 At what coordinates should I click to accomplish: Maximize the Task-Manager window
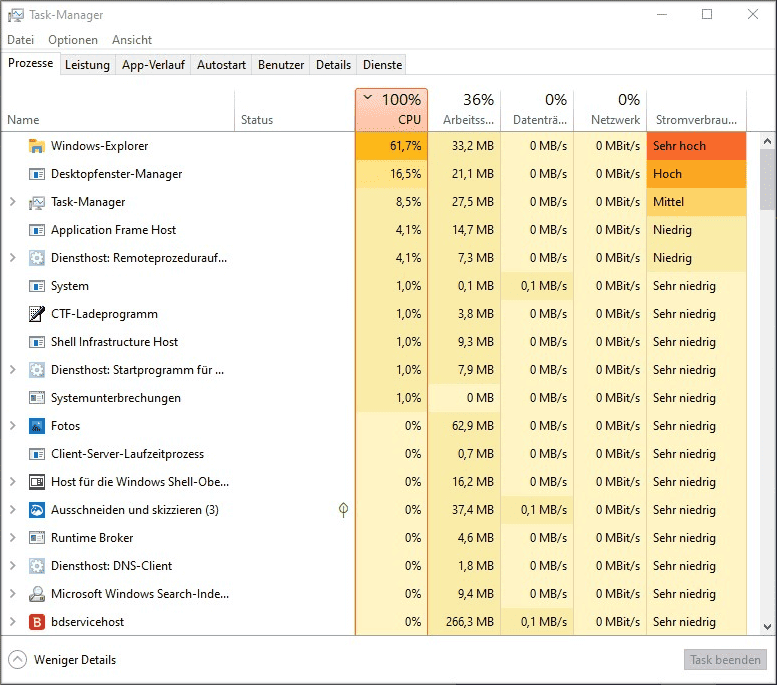click(x=707, y=14)
